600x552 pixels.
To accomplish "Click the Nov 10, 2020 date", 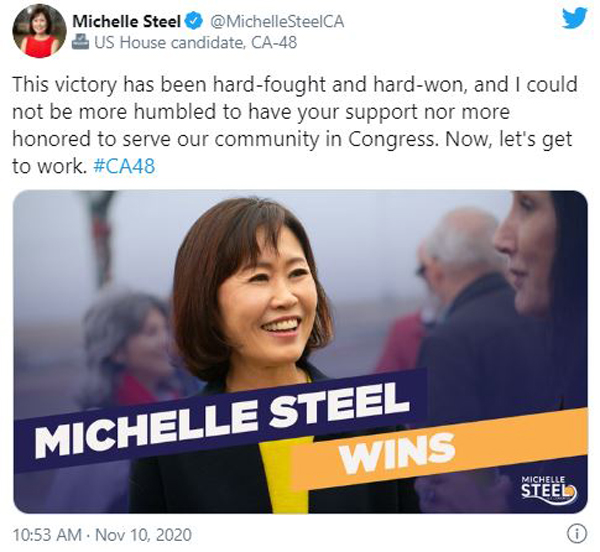I will point(143,534).
